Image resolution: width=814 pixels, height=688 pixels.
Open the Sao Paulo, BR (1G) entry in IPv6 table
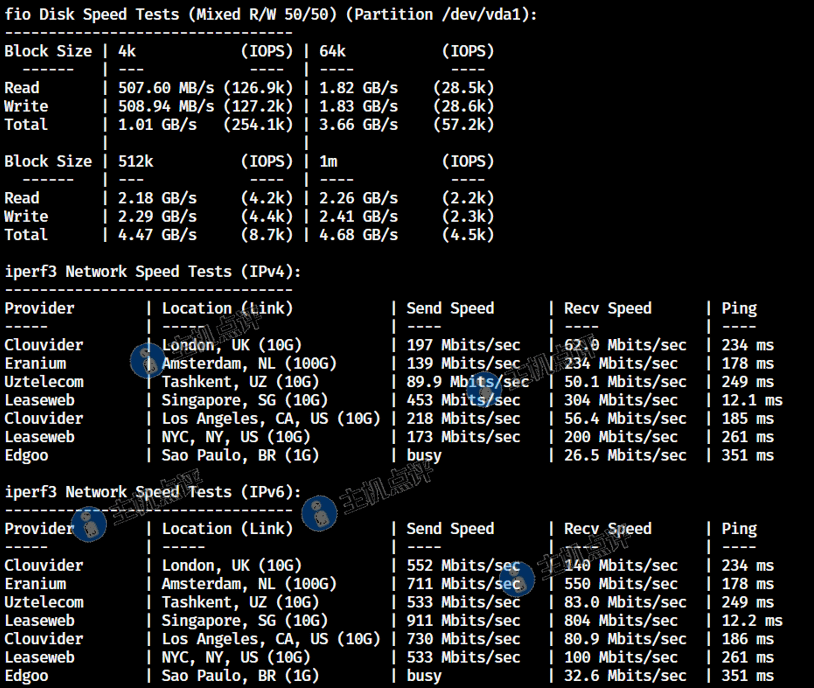(x=240, y=676)
